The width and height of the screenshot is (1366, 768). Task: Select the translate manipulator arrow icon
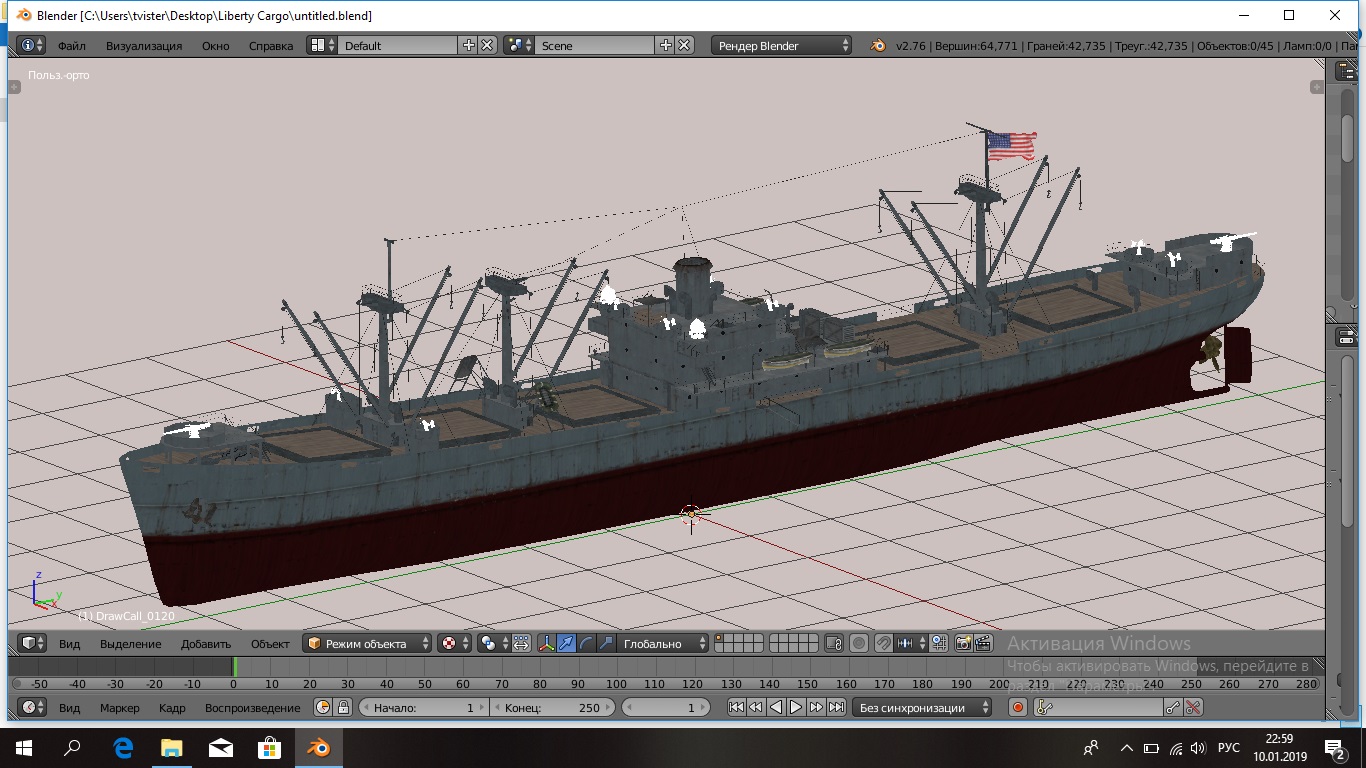coord(566,643)
